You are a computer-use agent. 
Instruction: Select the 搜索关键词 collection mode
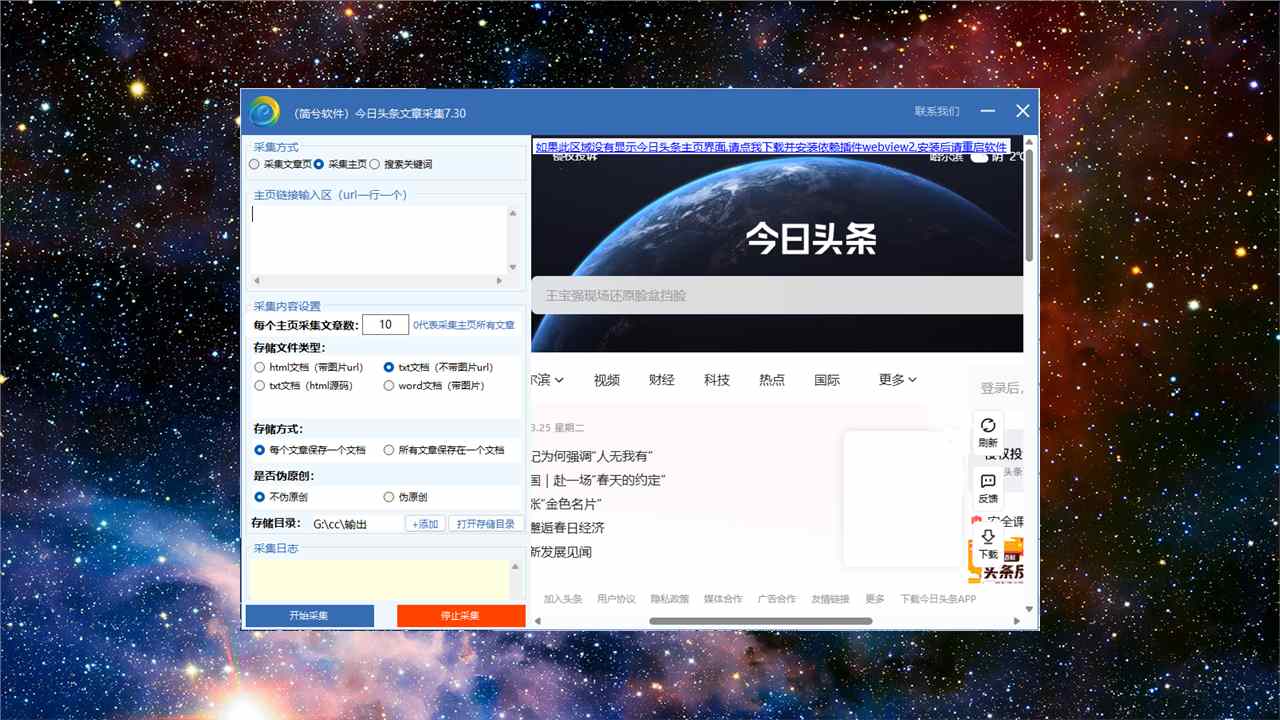tap(375, 164)
